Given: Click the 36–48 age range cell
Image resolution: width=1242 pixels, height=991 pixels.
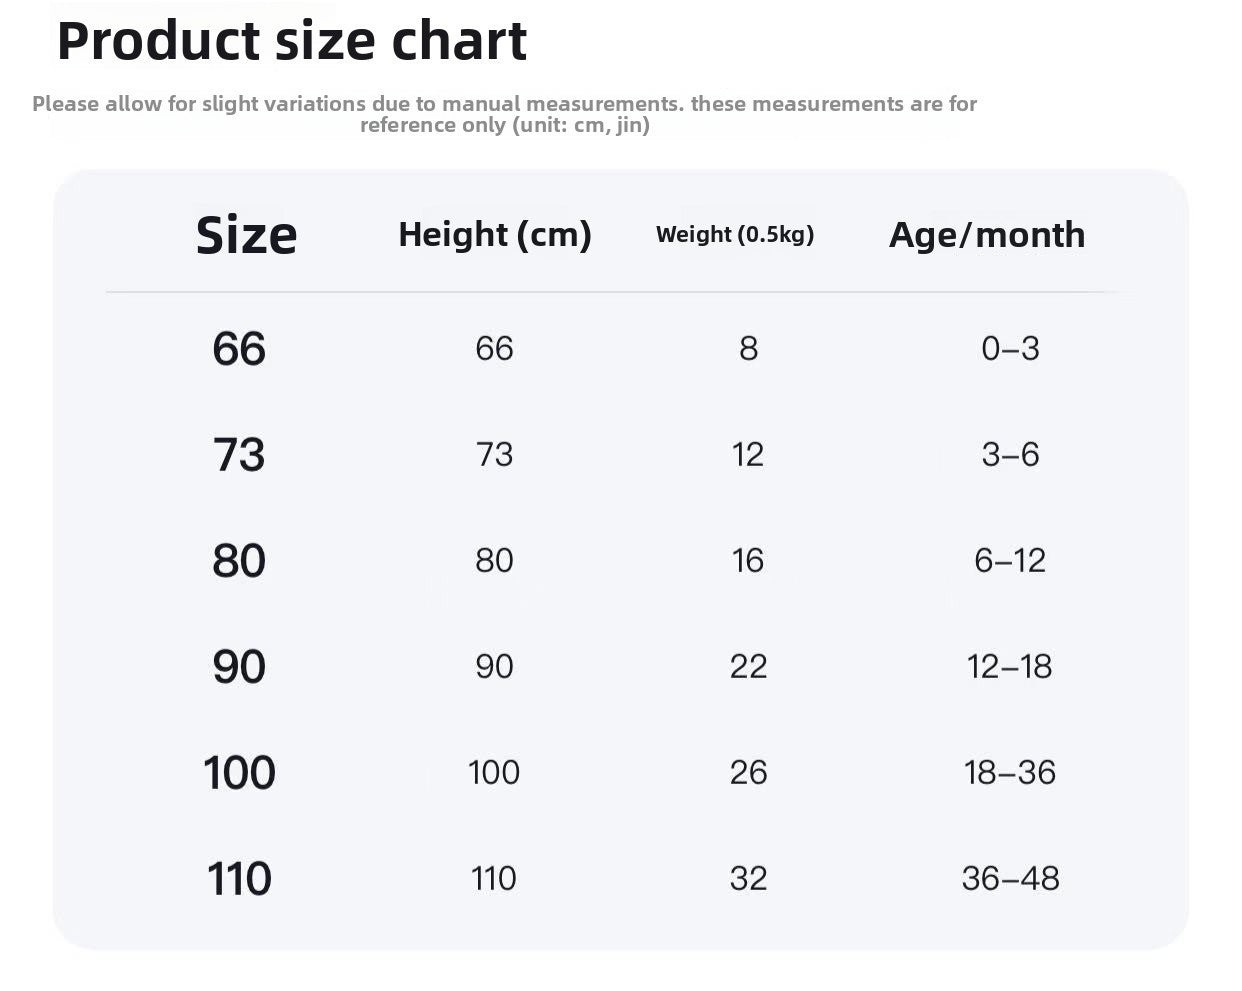Looking at the screenshot, I should 1010,878.
